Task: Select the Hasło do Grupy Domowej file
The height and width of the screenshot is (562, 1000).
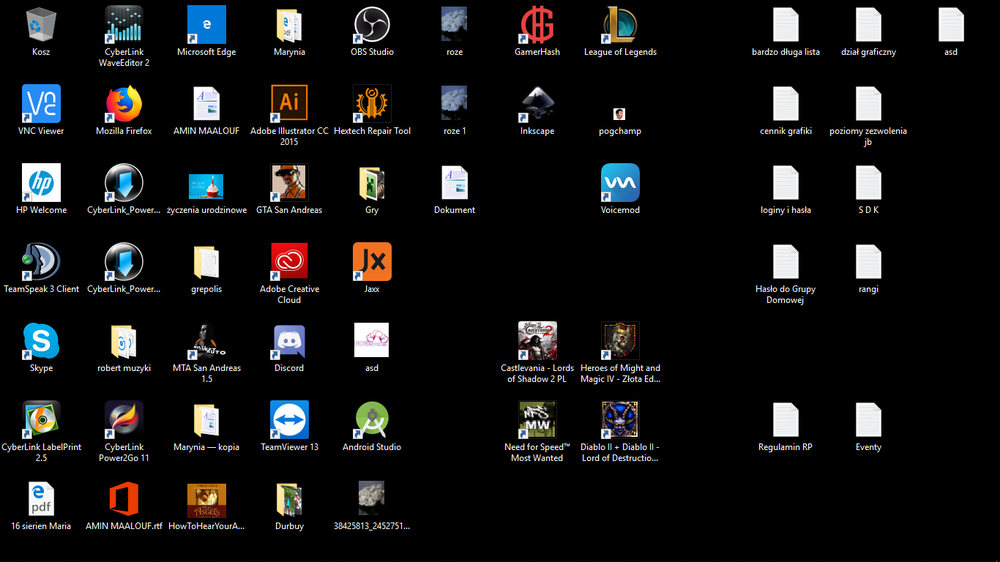Action: 785,262
